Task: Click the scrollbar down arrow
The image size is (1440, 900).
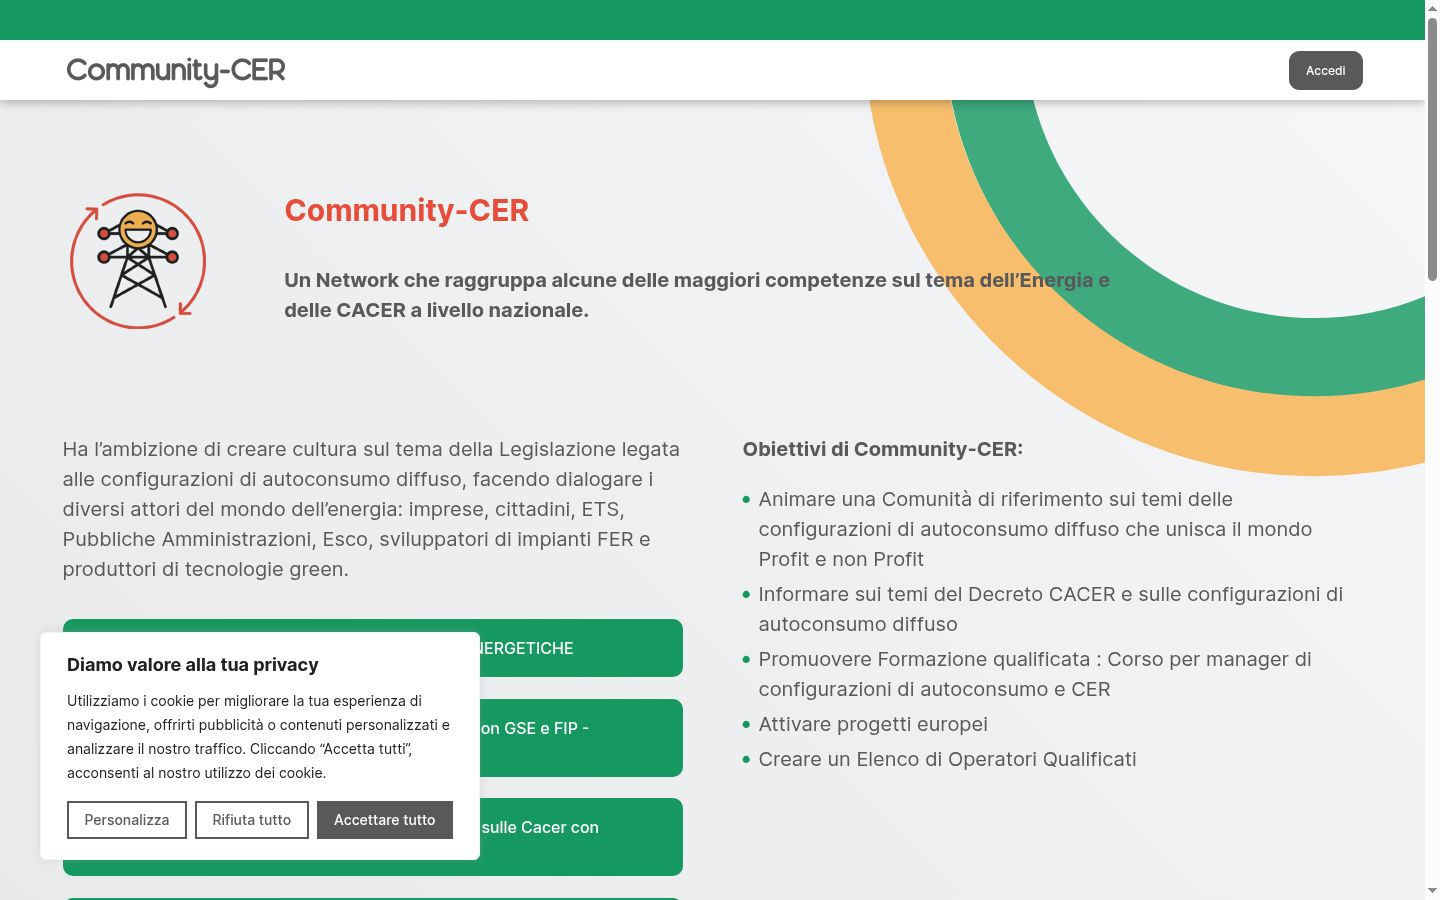Action: [x=1432, y=891]
